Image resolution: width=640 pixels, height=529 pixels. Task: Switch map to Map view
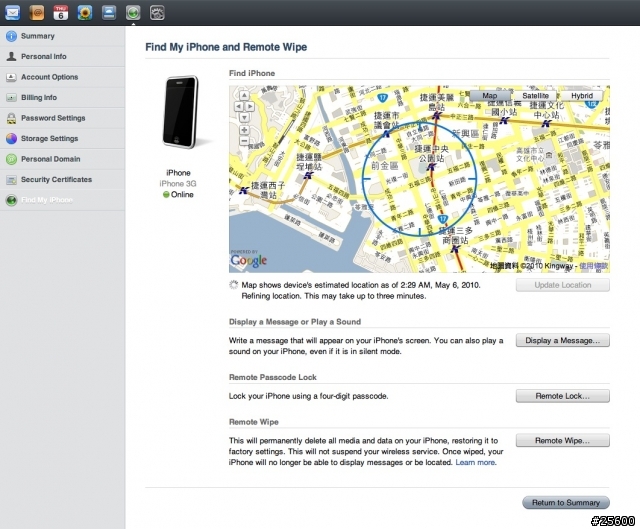(x=490, y=96)
